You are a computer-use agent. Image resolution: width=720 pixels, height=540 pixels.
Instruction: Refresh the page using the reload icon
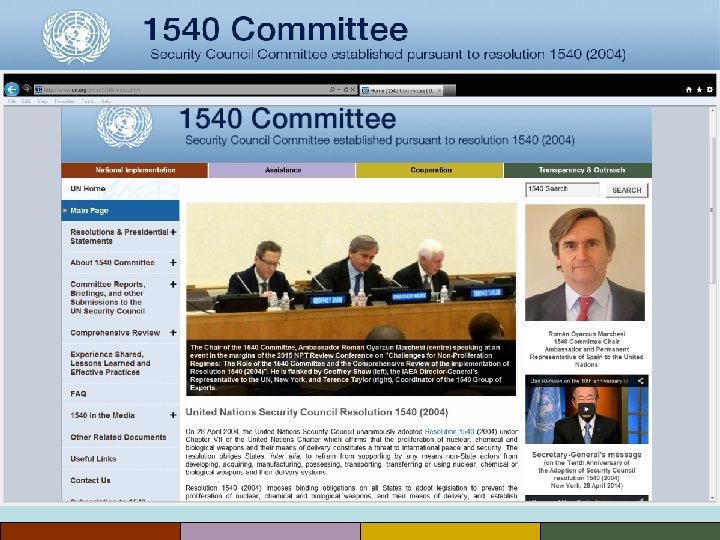[346, 90]
